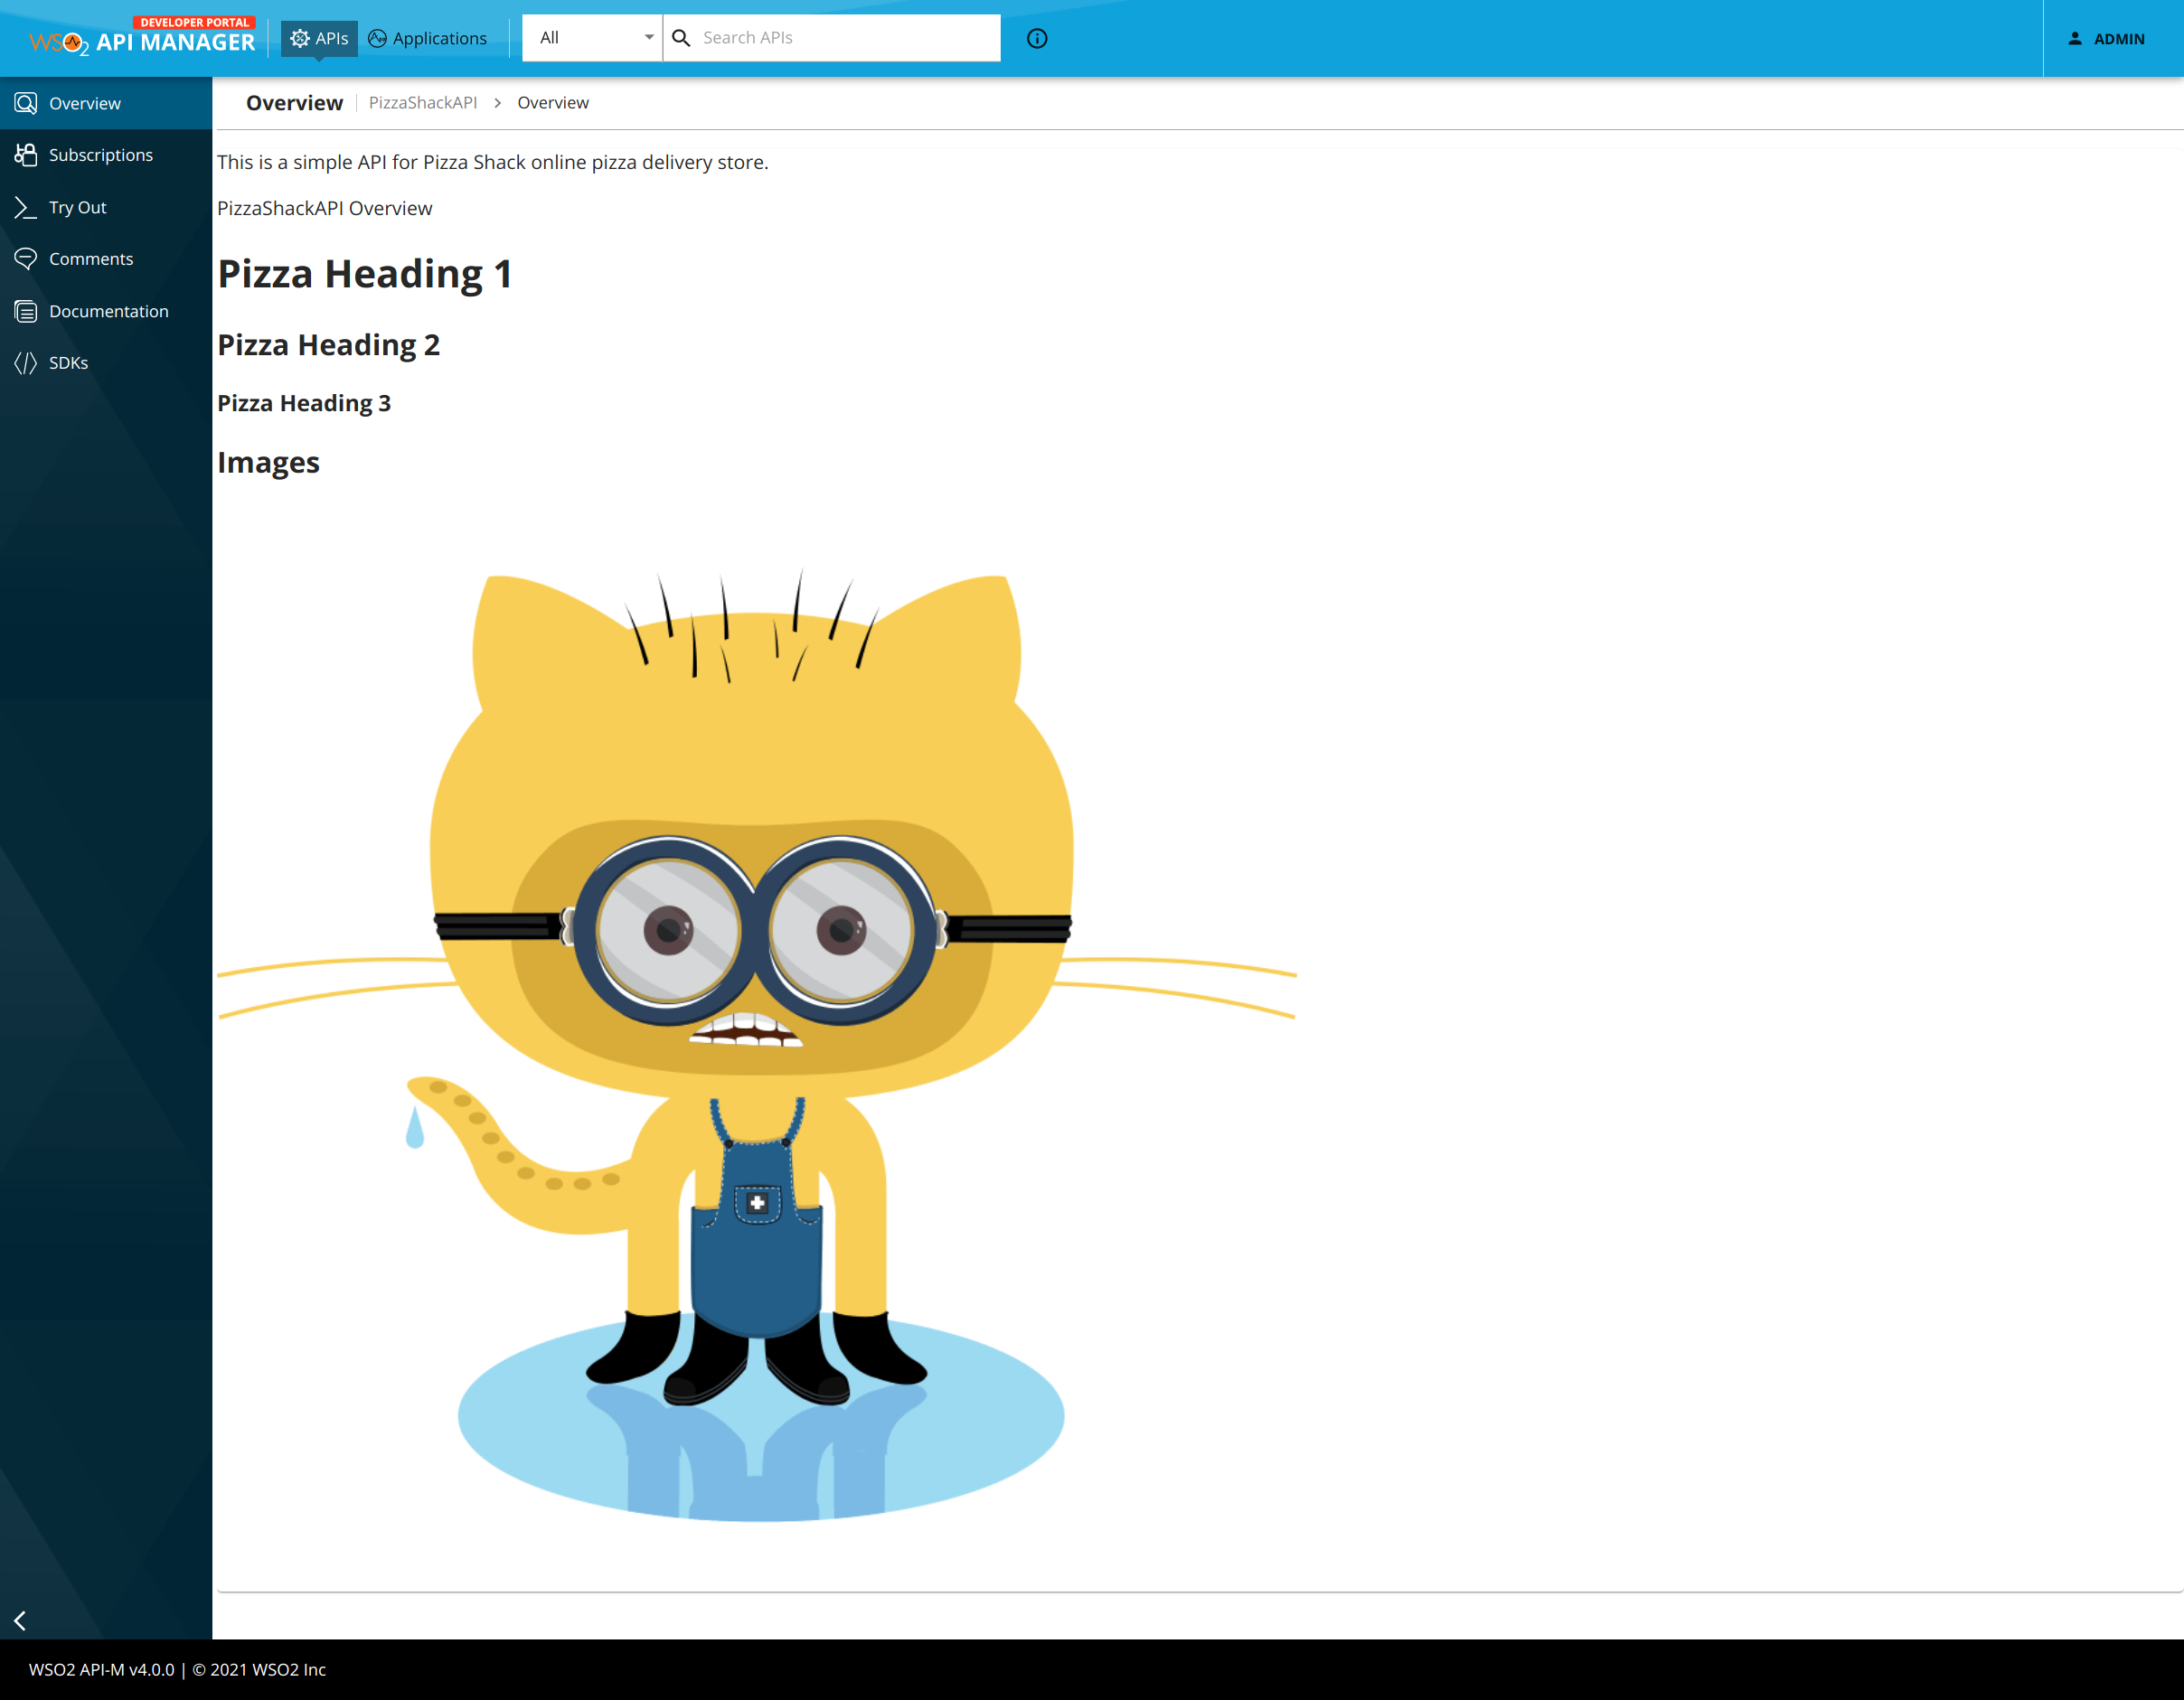Switch to the APIs section in the header

coord(319,38)
